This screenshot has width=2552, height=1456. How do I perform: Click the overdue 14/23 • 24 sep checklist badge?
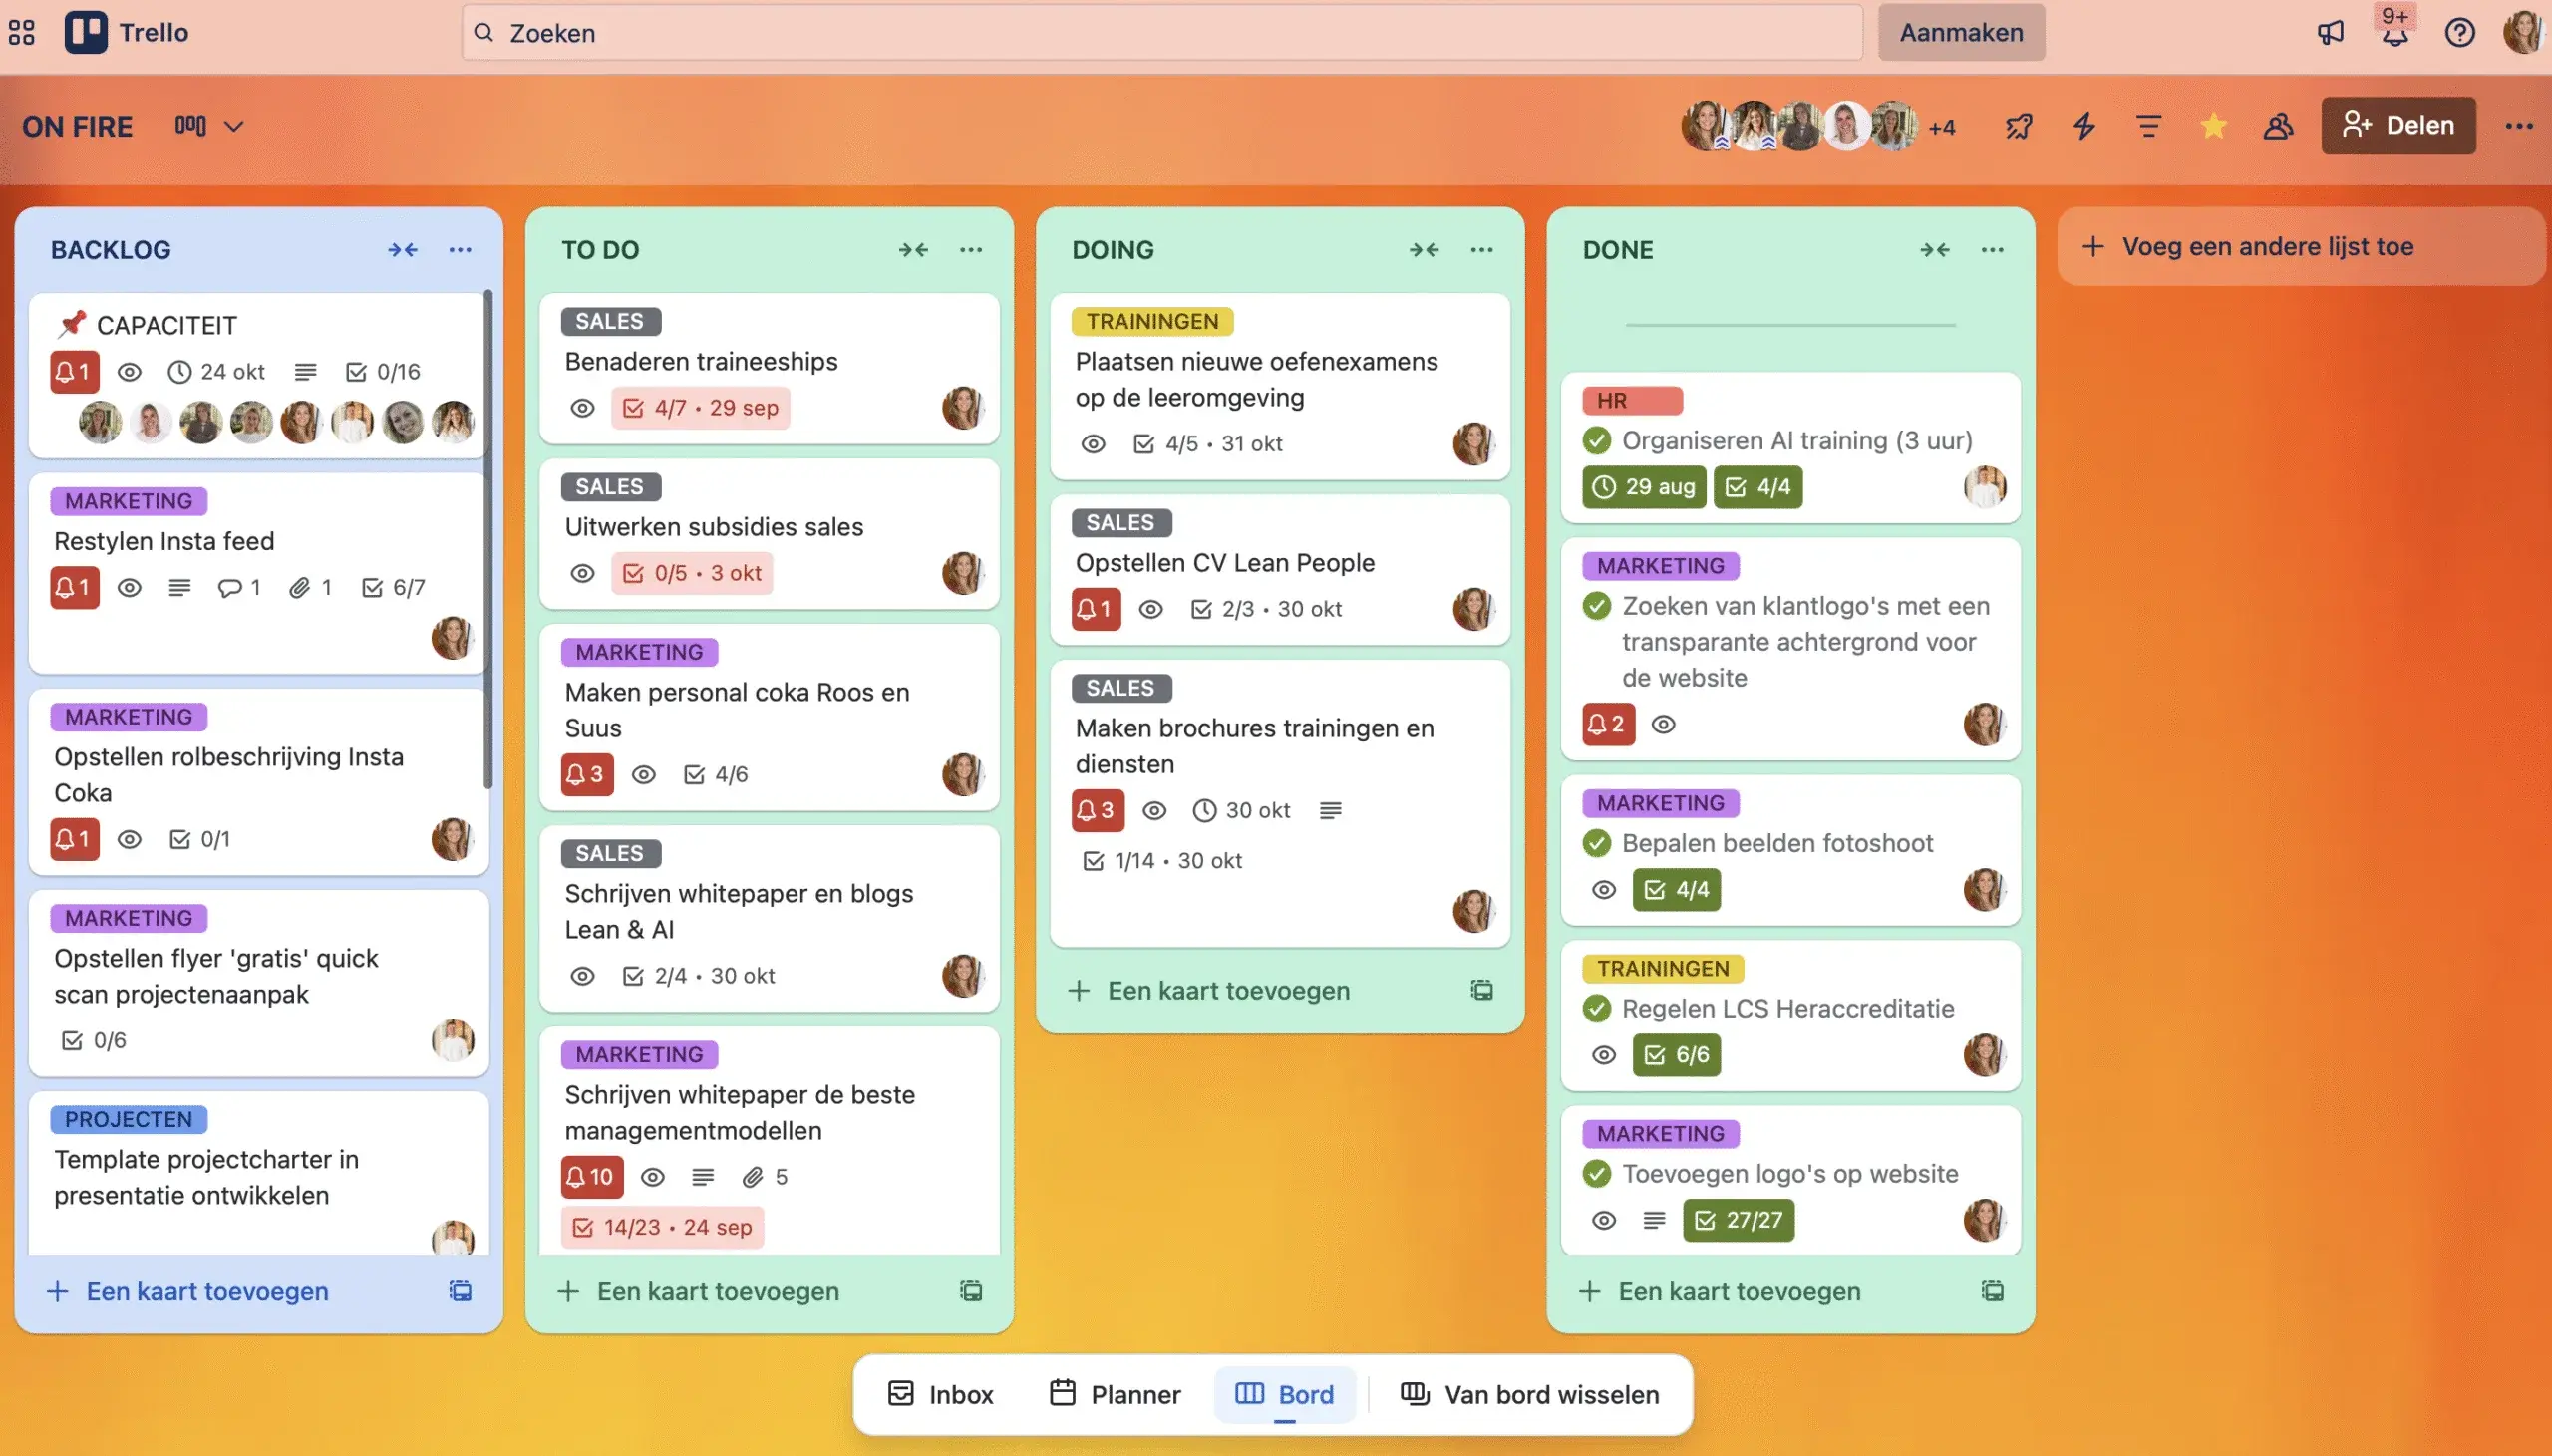(662, 1227)
